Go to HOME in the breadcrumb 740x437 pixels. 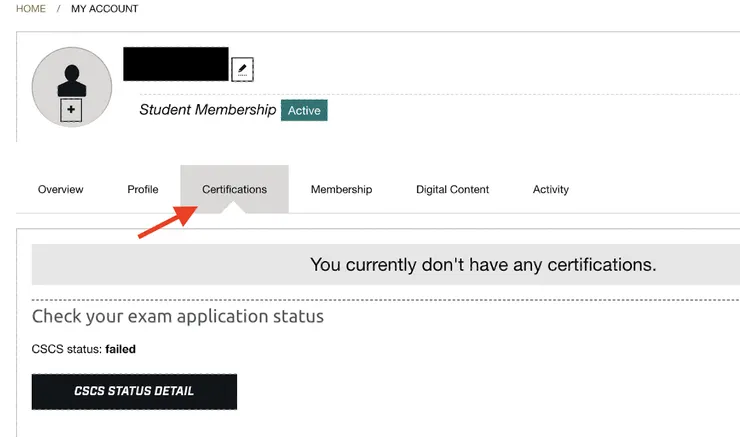click(x=31, y=9)
